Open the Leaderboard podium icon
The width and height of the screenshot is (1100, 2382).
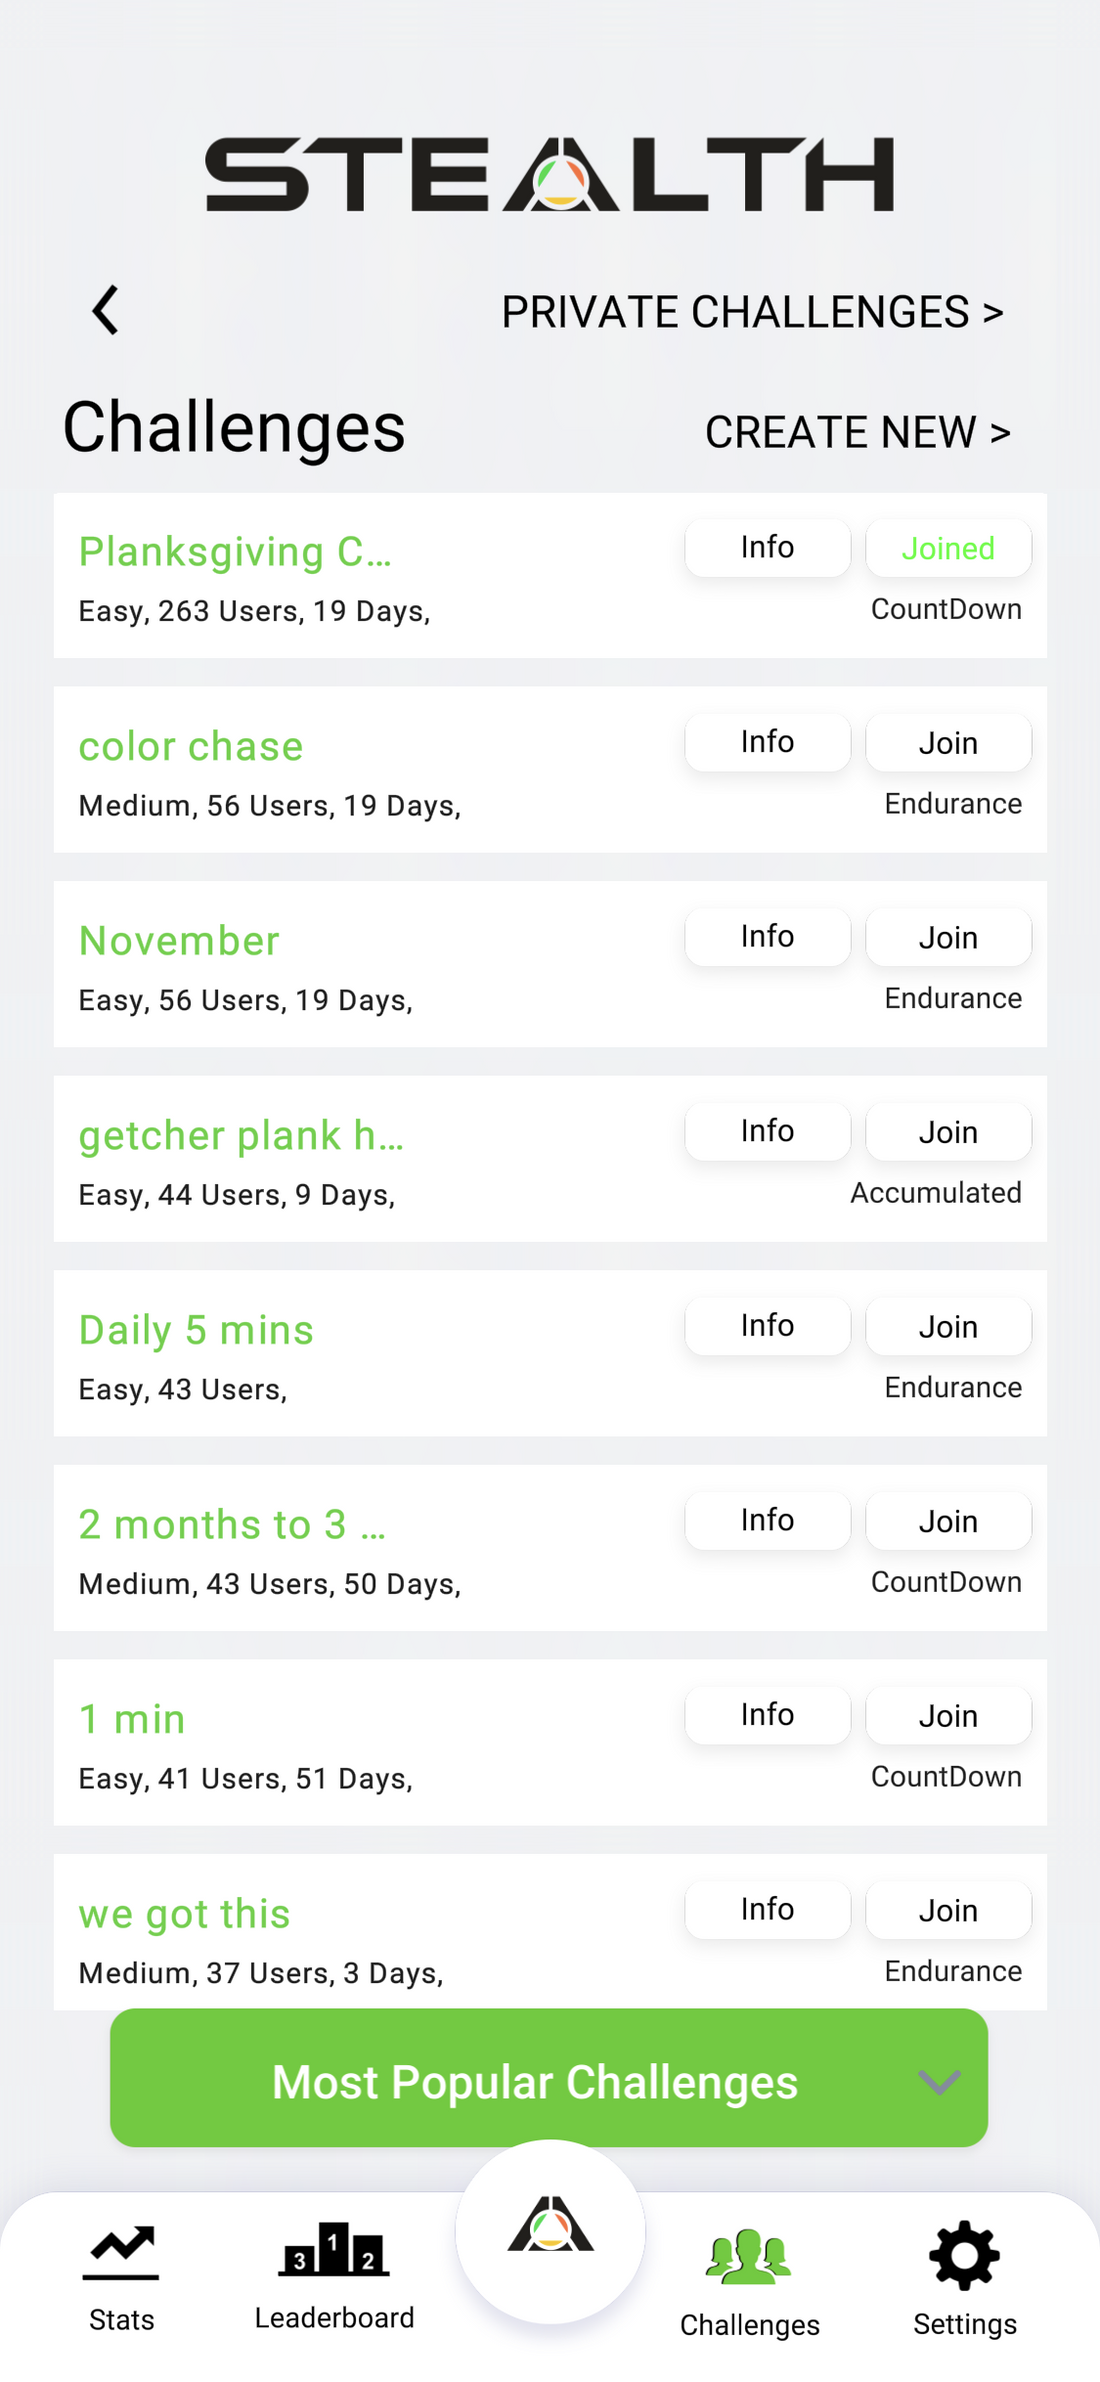[x=334, y=2250]
